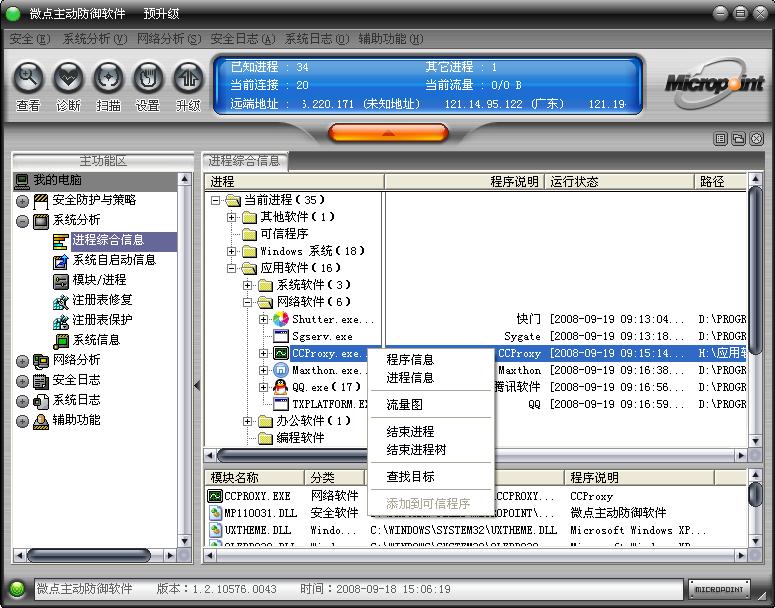Expand the 办公软件 (1) folder

[x=248, y=421]
